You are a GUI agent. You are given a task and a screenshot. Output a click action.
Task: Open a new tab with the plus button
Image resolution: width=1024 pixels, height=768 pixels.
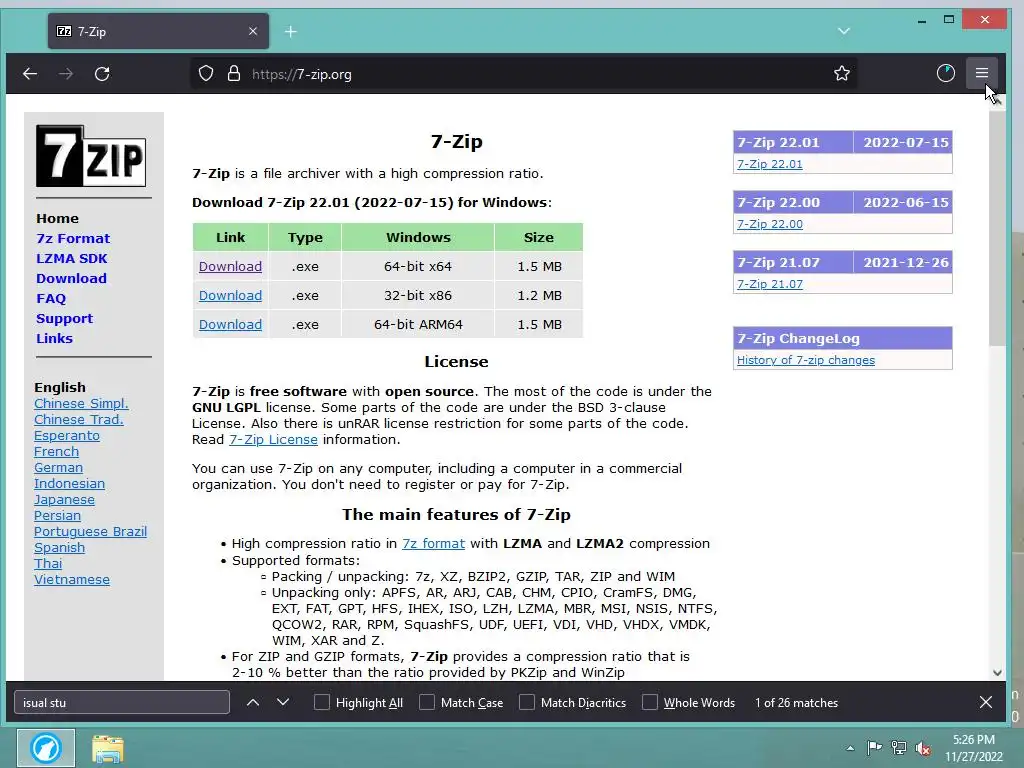291,31
